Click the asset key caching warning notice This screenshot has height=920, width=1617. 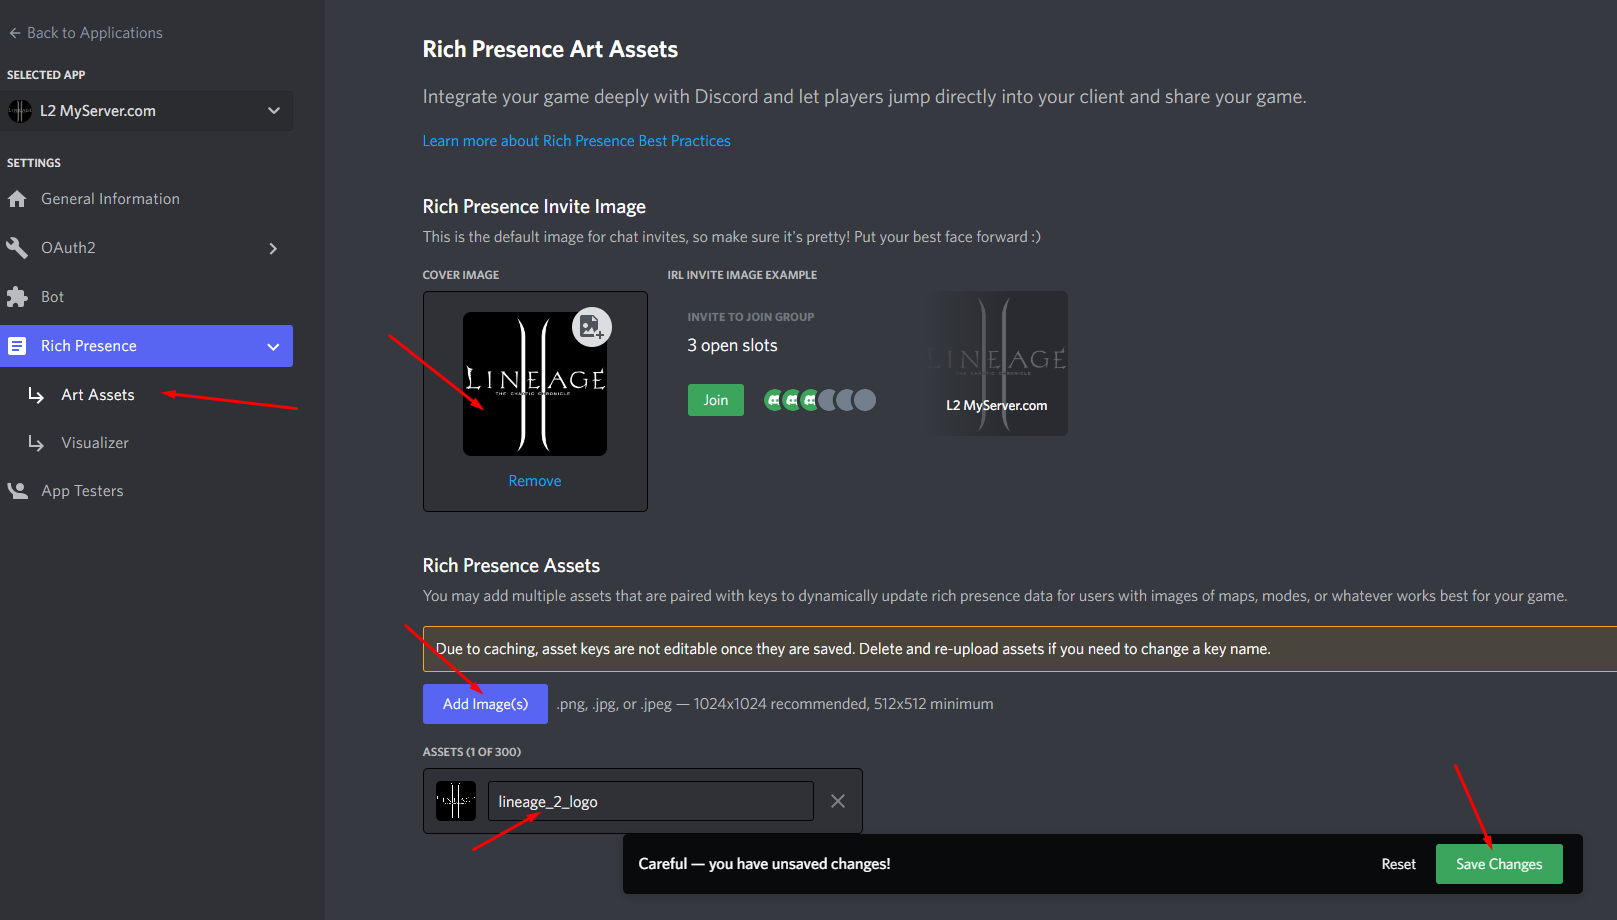tap(1020, 649)
